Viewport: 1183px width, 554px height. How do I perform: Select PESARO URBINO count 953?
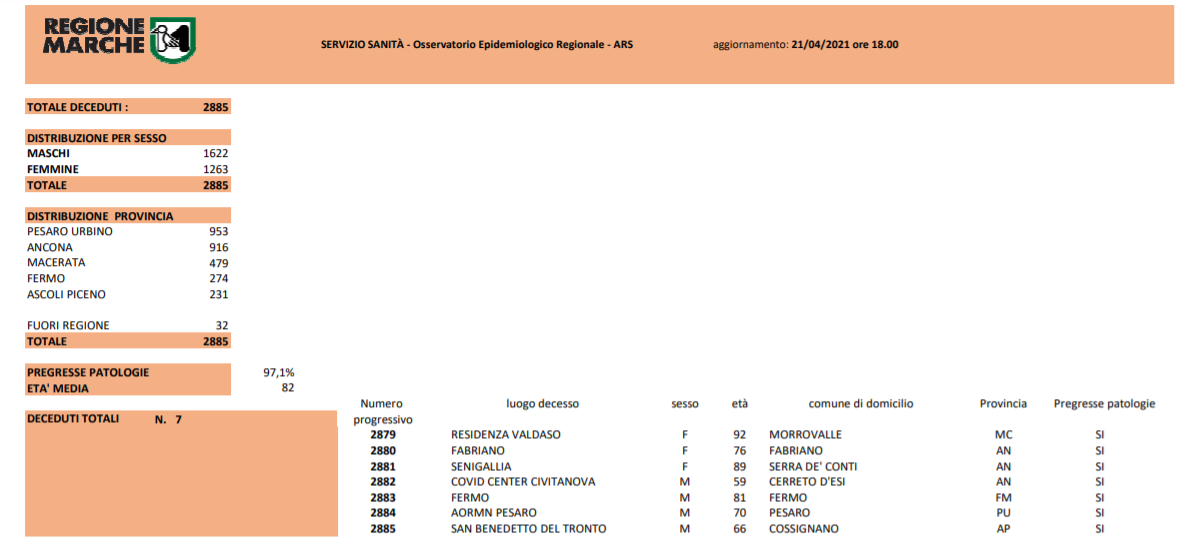pyautogui.click(x=219, y=232)
